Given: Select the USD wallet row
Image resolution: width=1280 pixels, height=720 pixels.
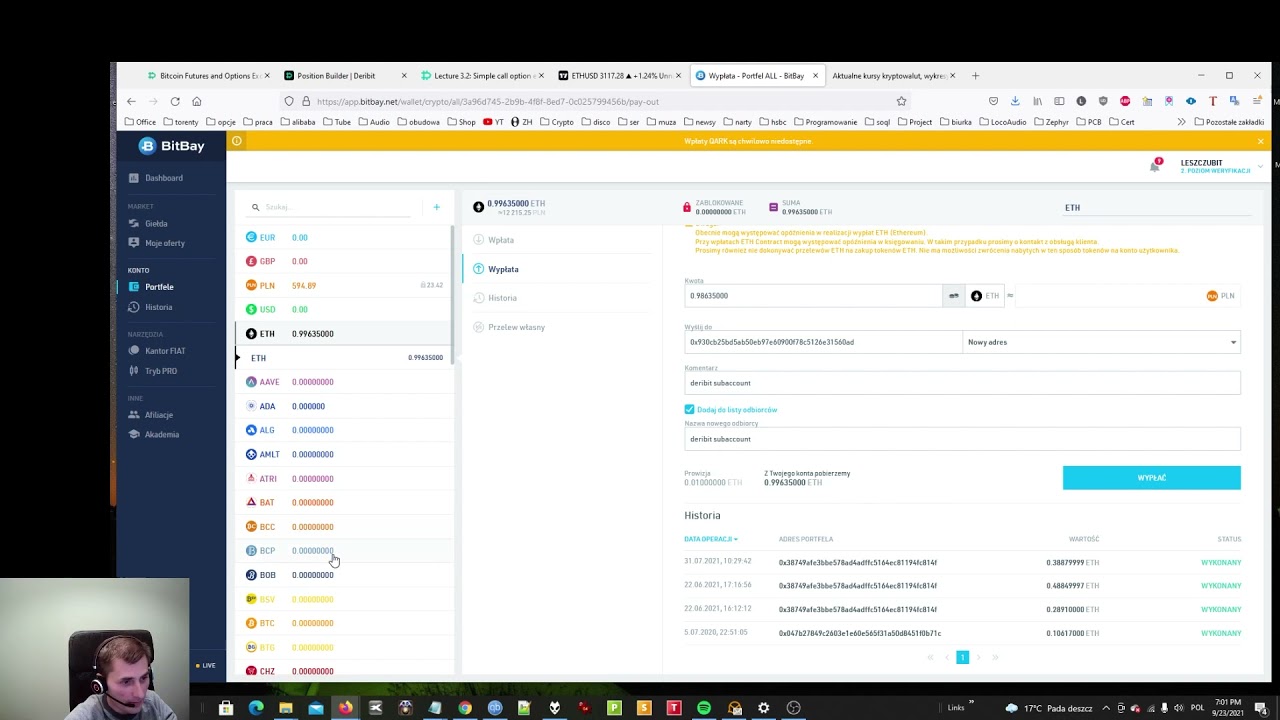Looking at the screenshot, I should point(343,310).
